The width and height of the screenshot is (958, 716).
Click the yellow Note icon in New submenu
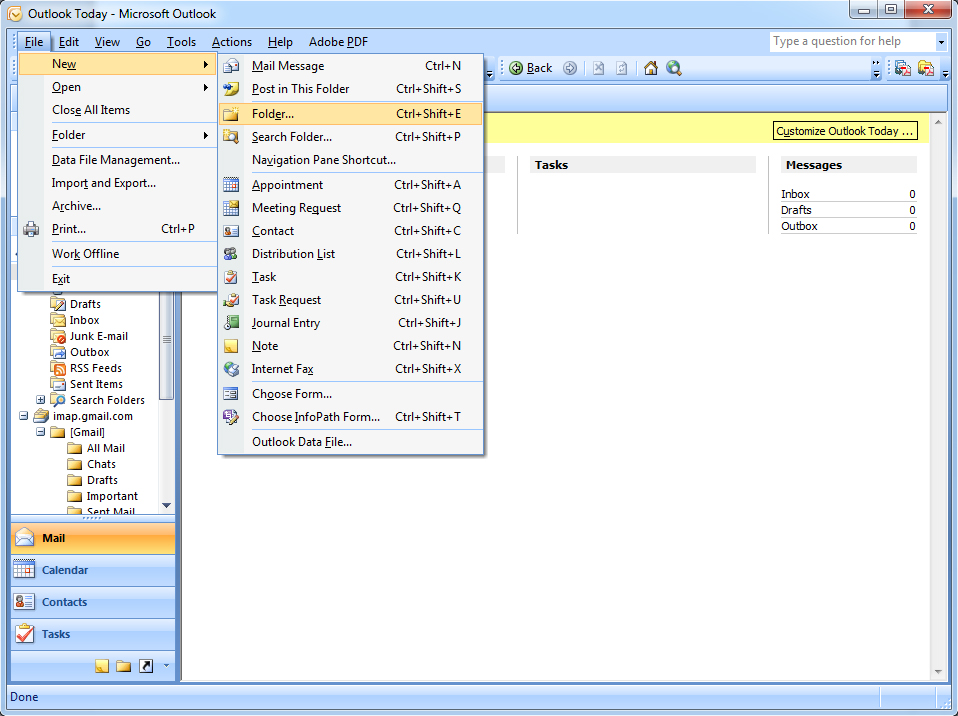click(x=231, y=346)
